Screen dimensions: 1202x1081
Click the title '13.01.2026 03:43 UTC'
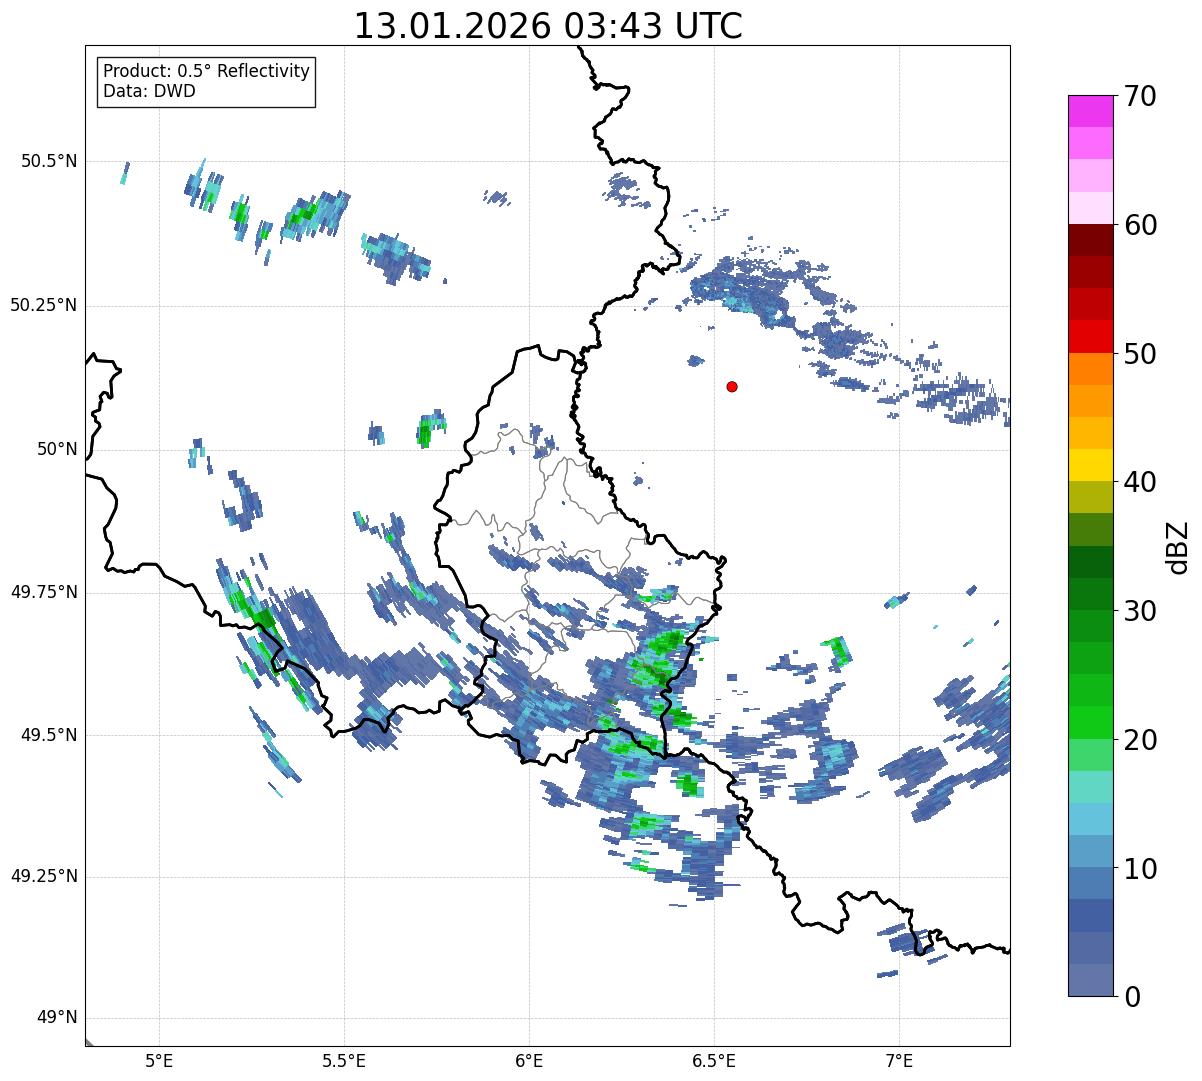pos(548,26)
